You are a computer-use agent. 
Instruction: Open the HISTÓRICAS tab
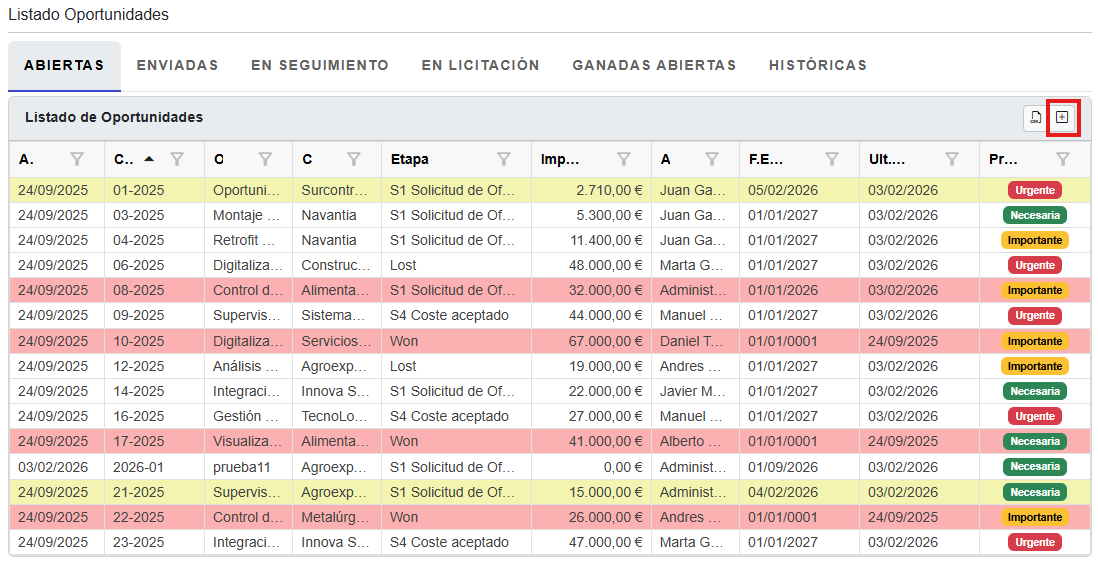click(x=817, y=65)
